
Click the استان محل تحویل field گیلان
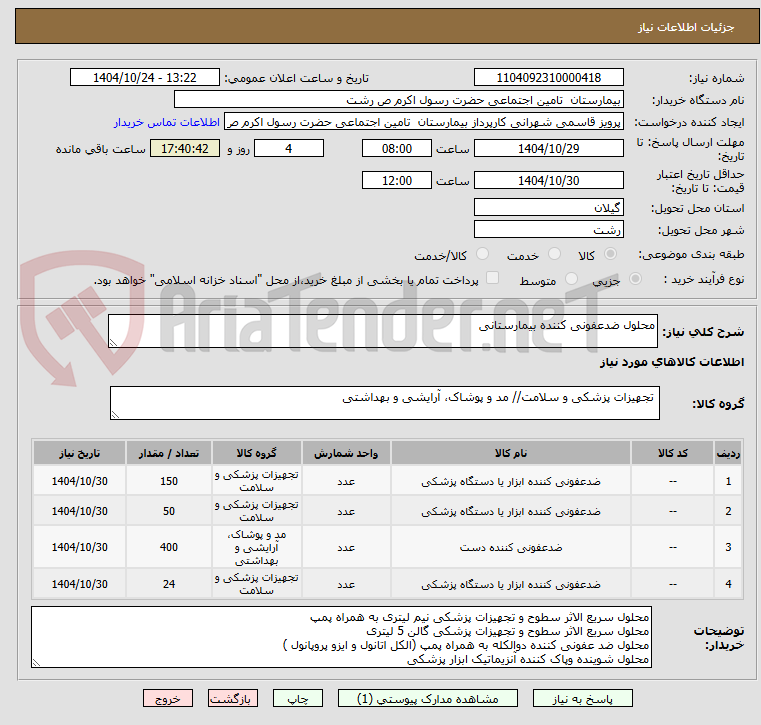[548, 208]
